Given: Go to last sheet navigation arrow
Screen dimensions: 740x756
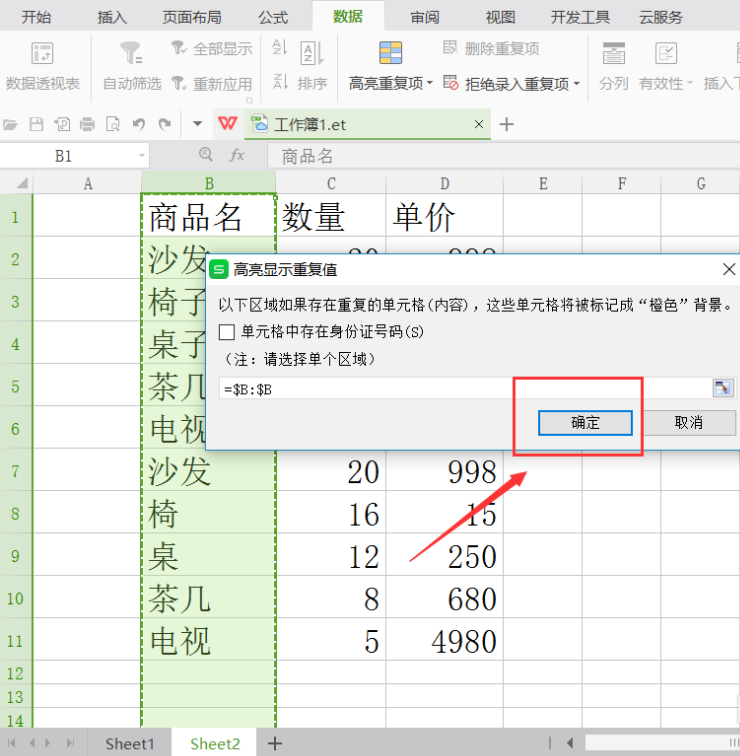Looking at the screenshot, I should (x=70, y=743).
